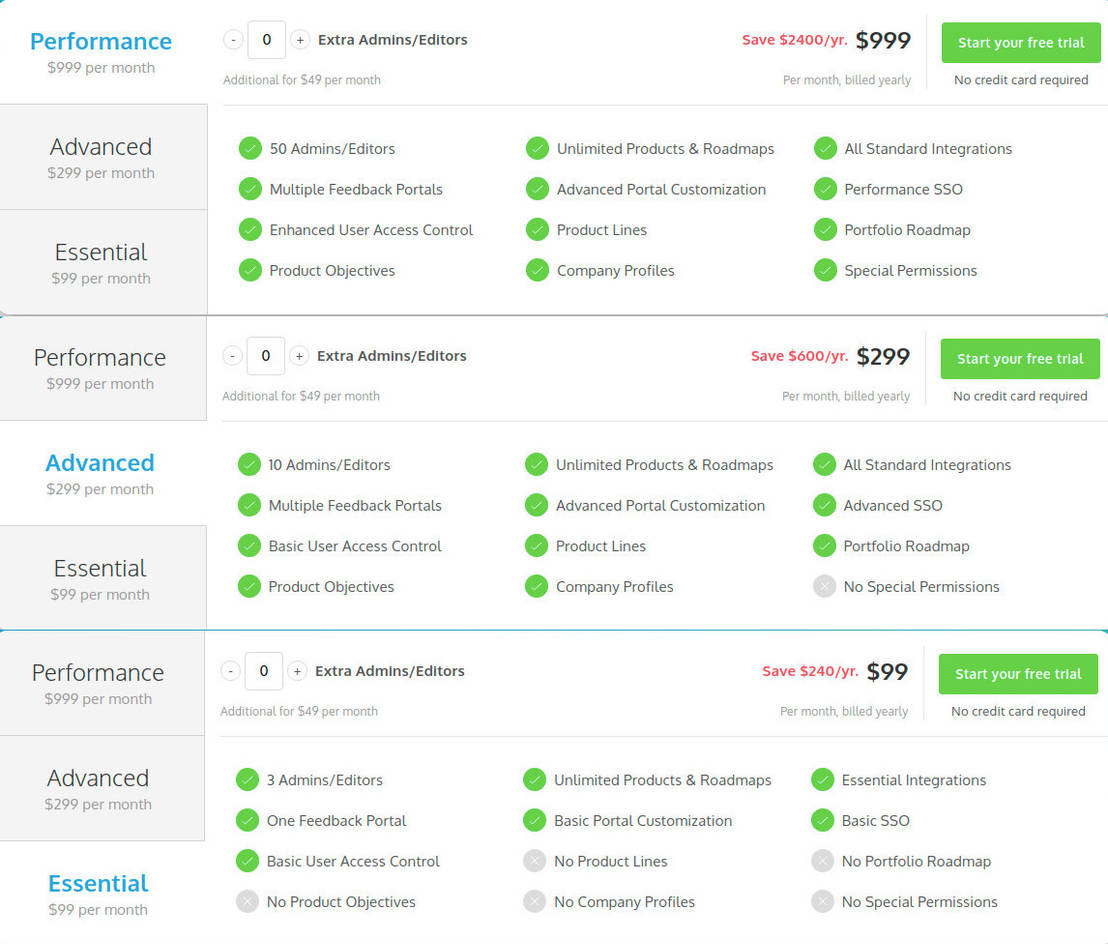Click the checkmark beside Unlimited Products & Roadmaps in $99 panel
1108x944 pixels.
(x=535, y=779)
